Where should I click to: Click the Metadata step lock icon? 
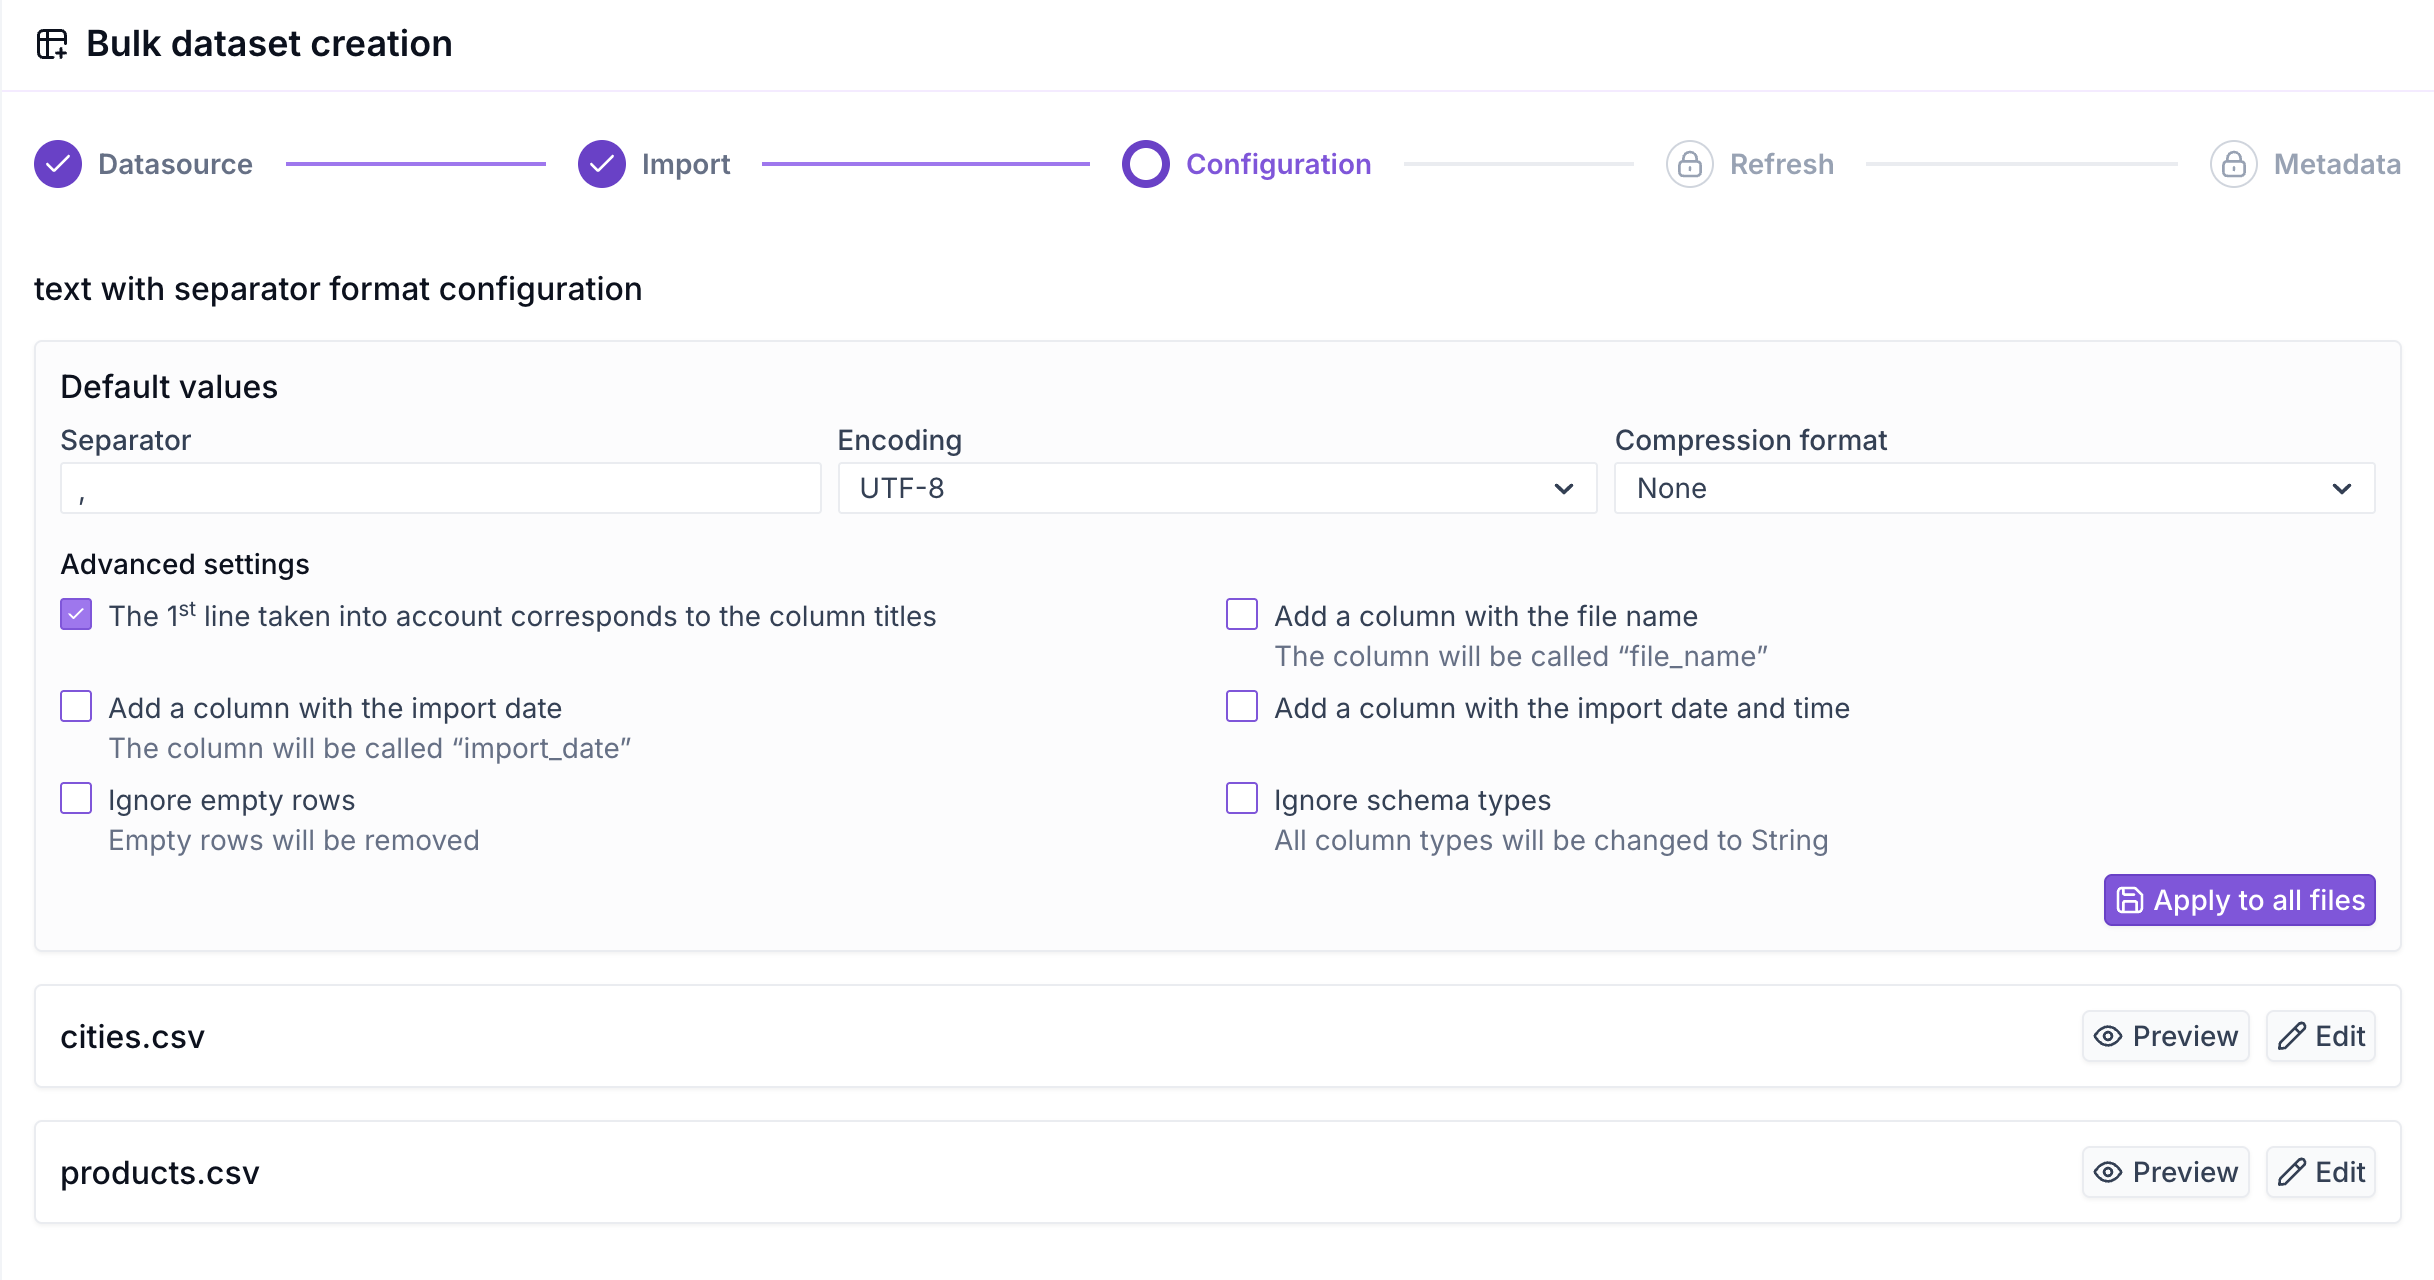[2234, 164]
